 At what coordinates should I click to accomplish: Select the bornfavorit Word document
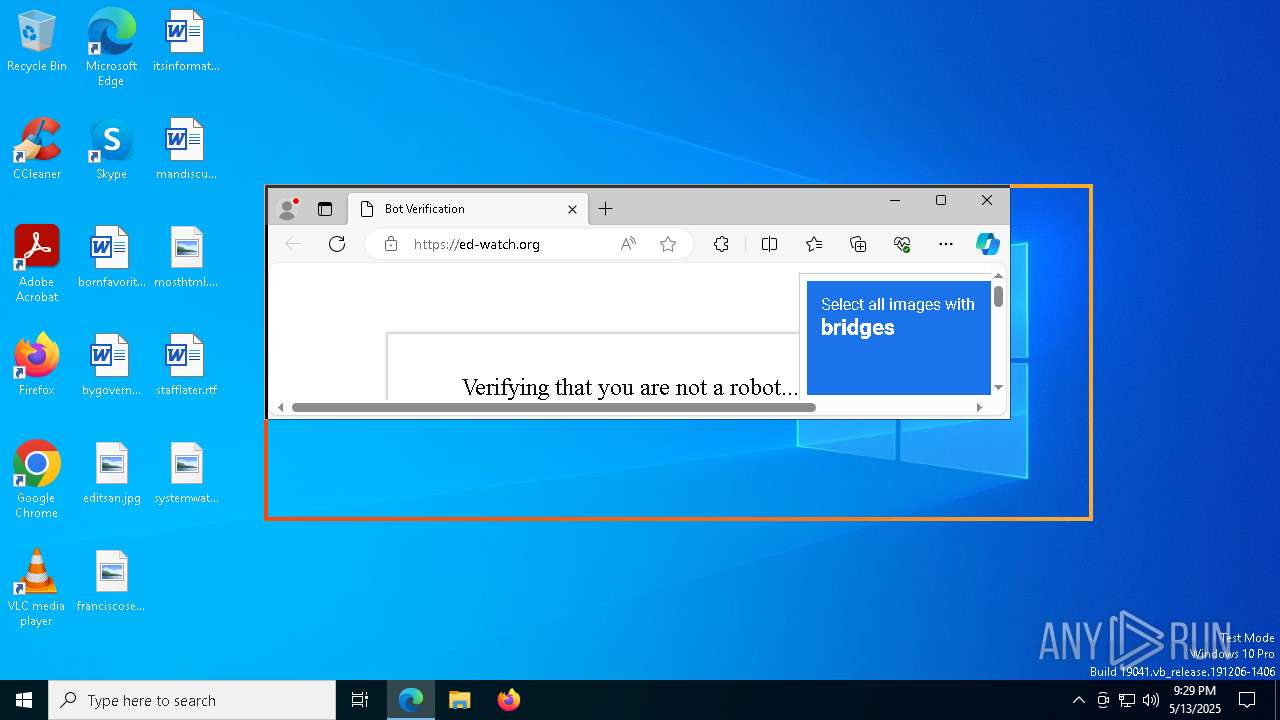[111, 257]
